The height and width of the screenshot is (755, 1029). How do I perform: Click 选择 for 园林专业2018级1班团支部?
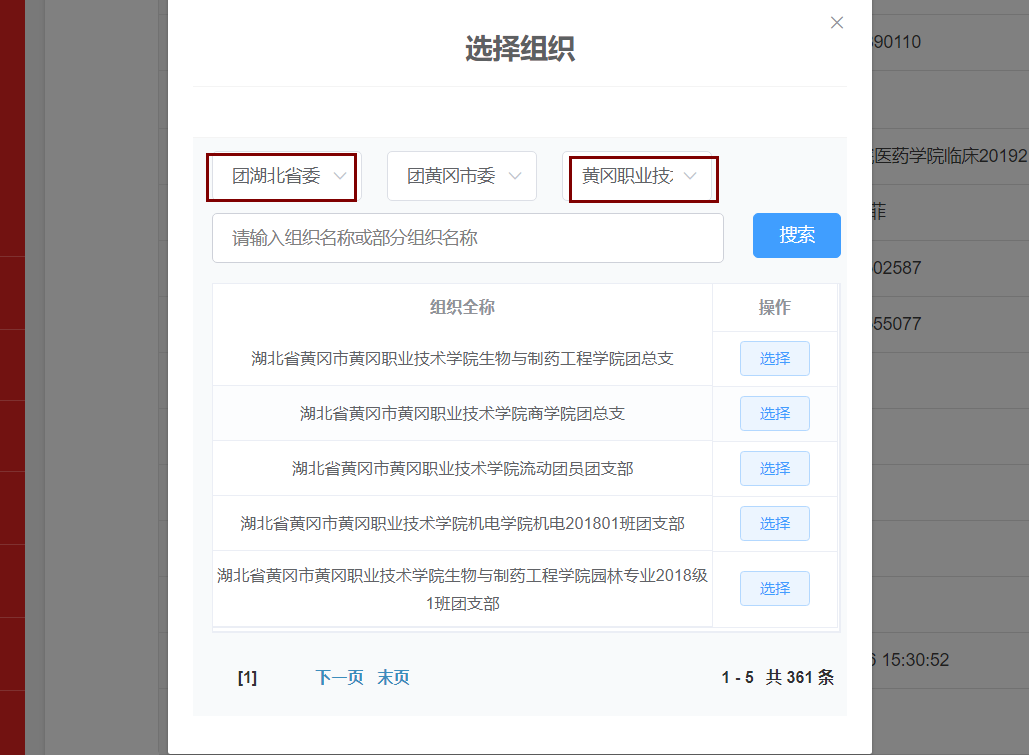point(774,588)
